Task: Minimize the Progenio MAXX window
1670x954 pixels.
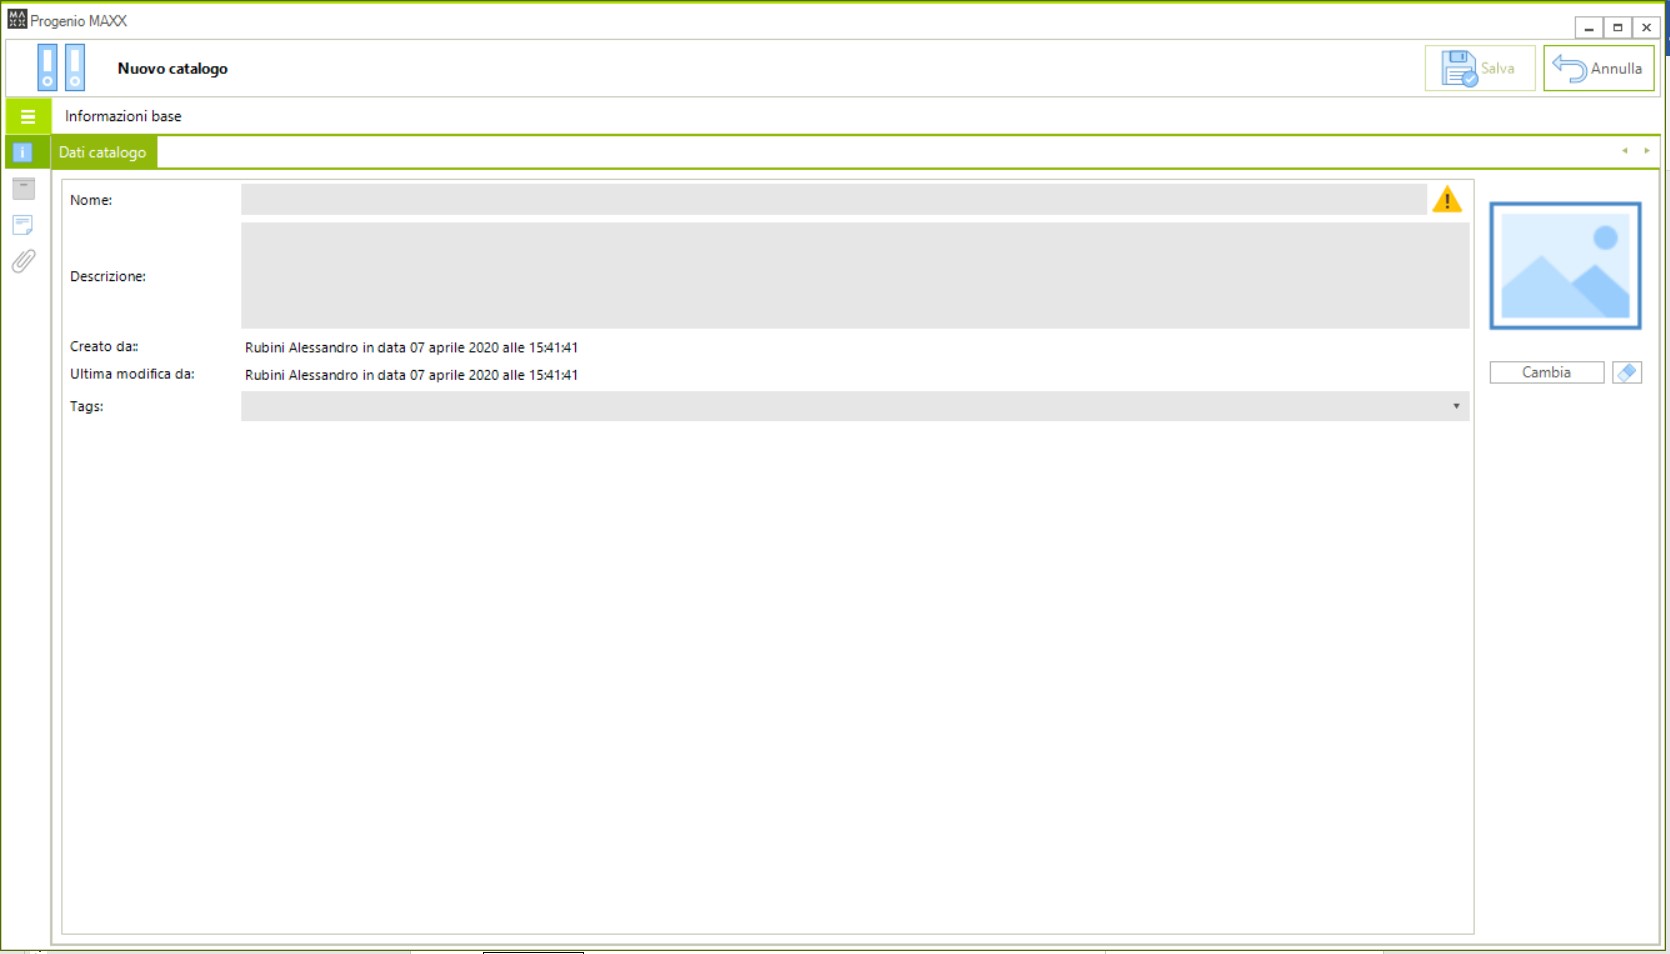Action: 1589,28
